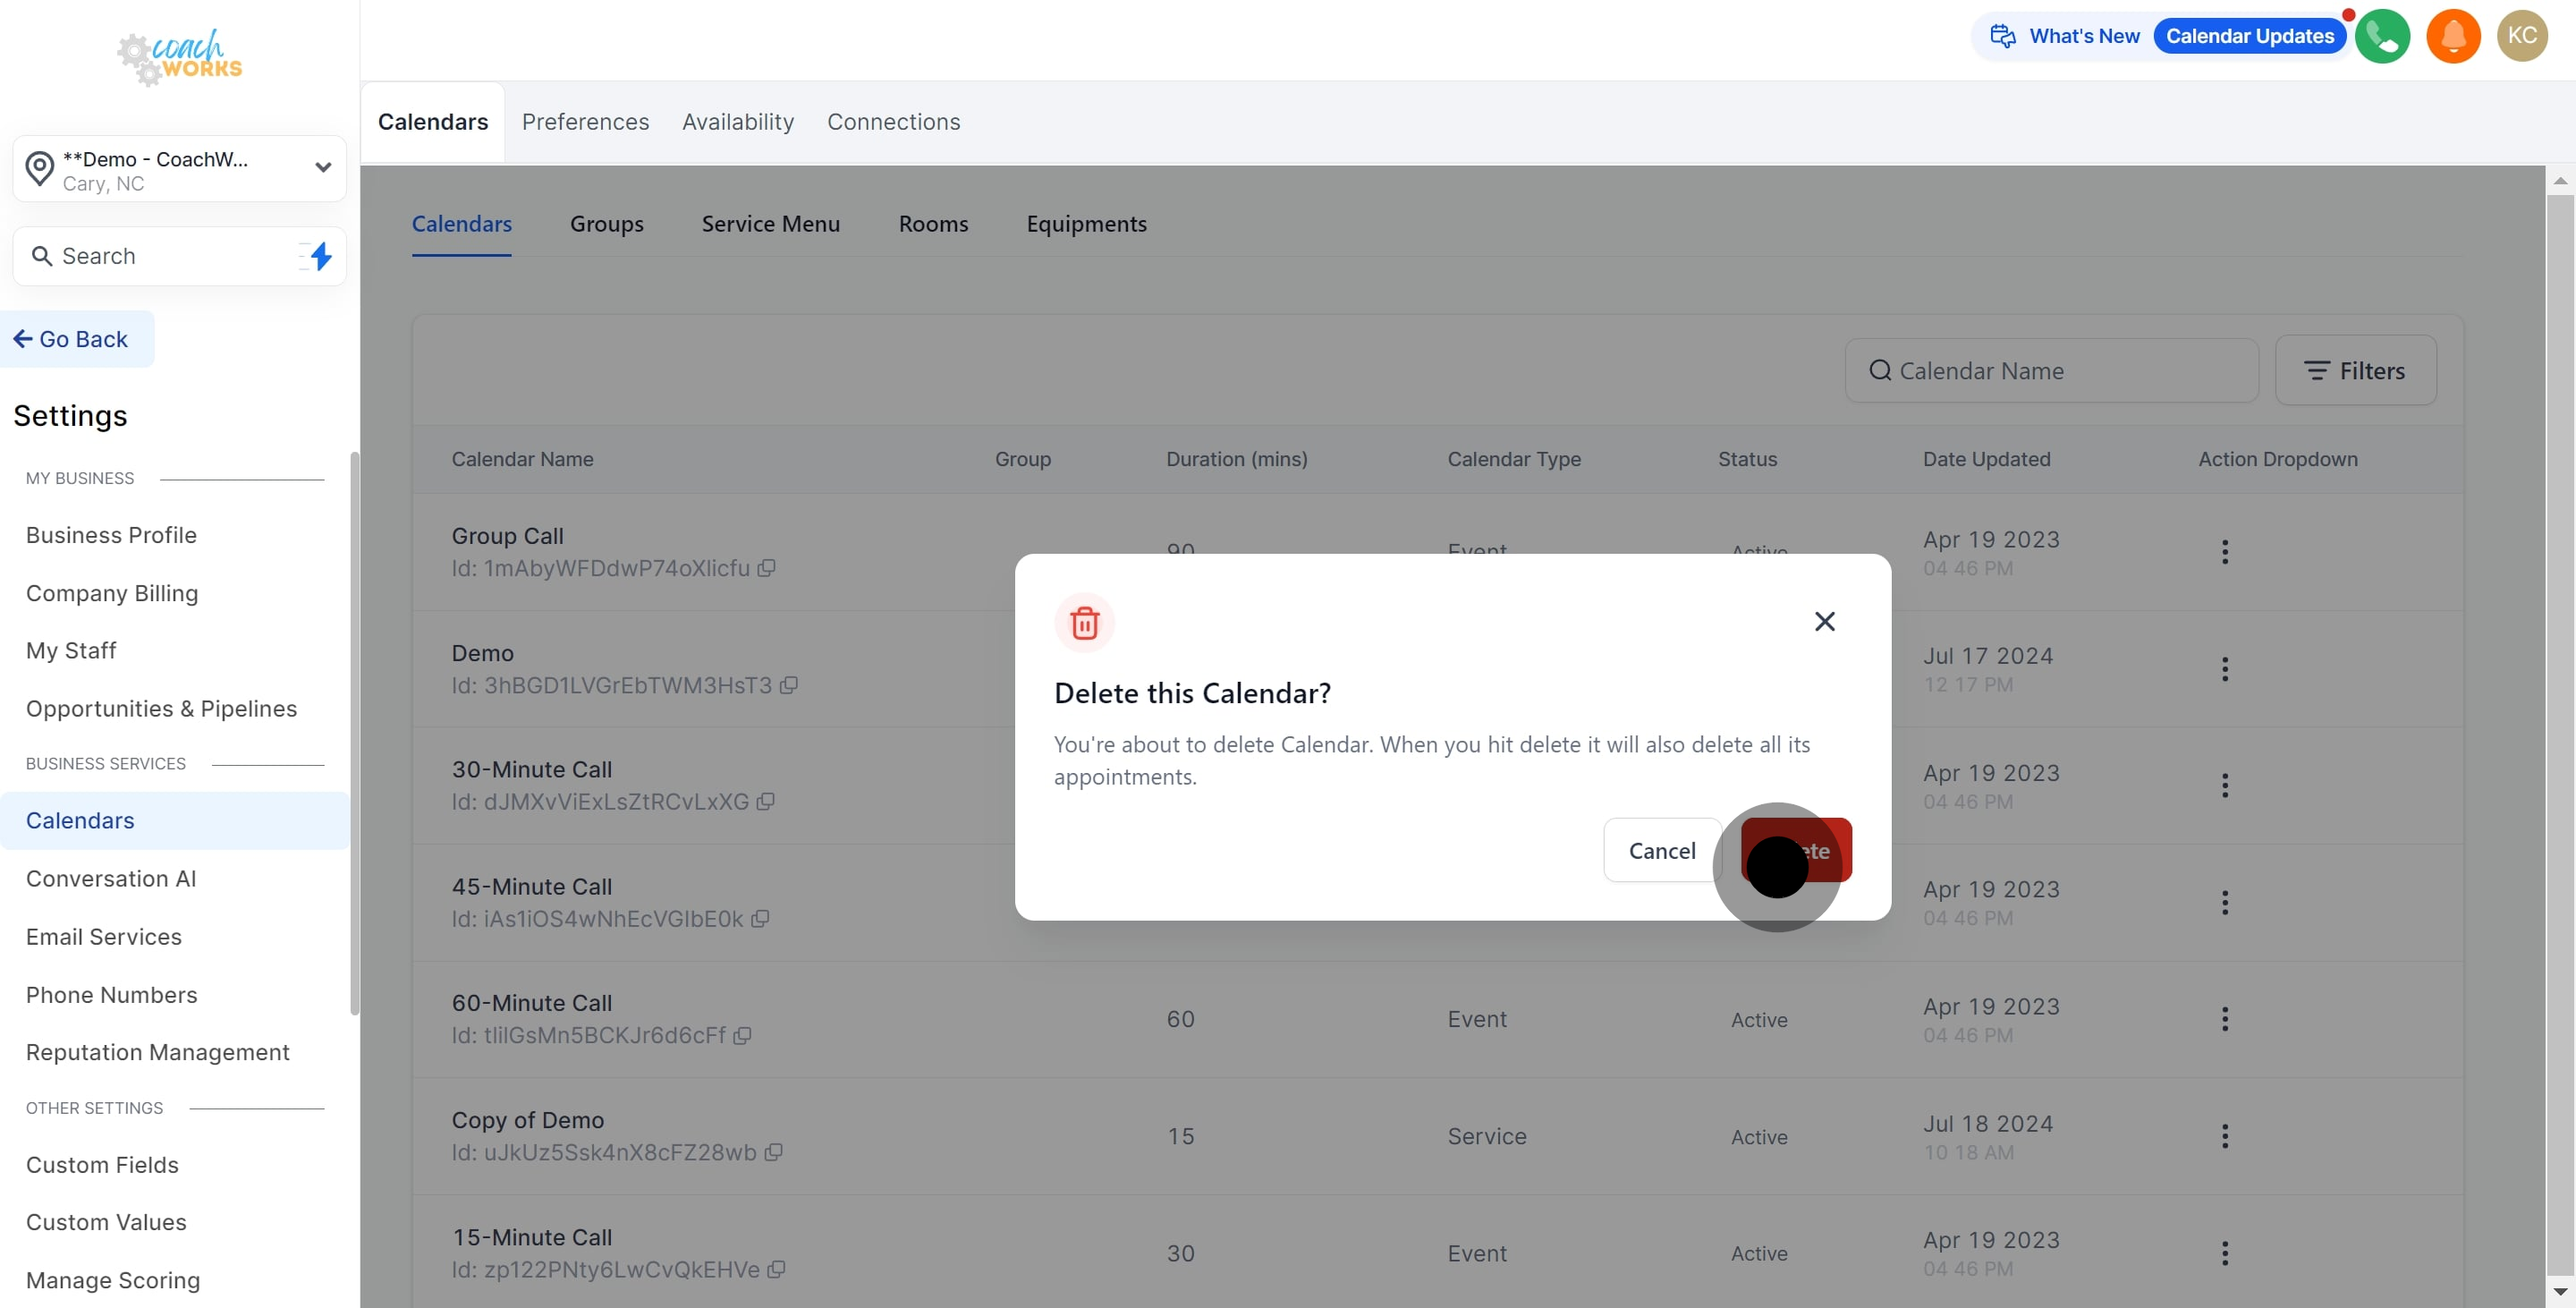Click the lightning bolt quick actions icon
This screenshot has width=2576, height=1308.
tap(320, 256)
